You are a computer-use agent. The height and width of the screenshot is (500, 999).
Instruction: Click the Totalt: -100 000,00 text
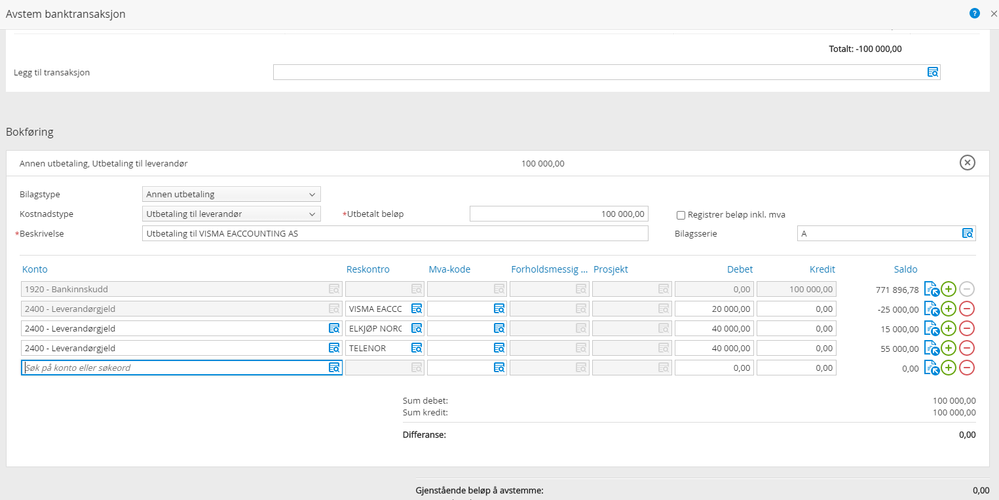coord(865,48)
